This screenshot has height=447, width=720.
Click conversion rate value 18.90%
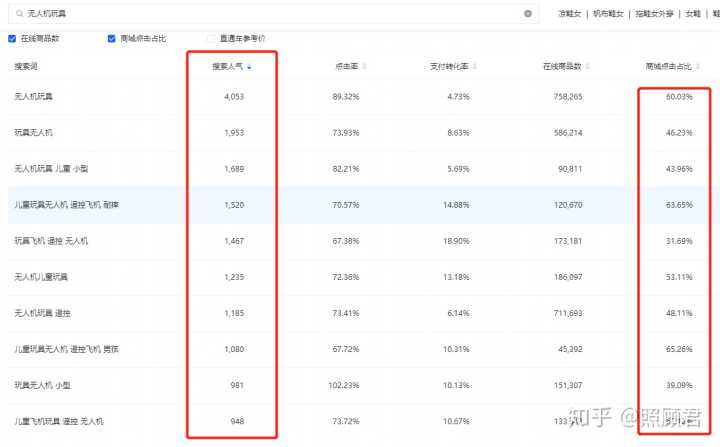coord(456,241)
